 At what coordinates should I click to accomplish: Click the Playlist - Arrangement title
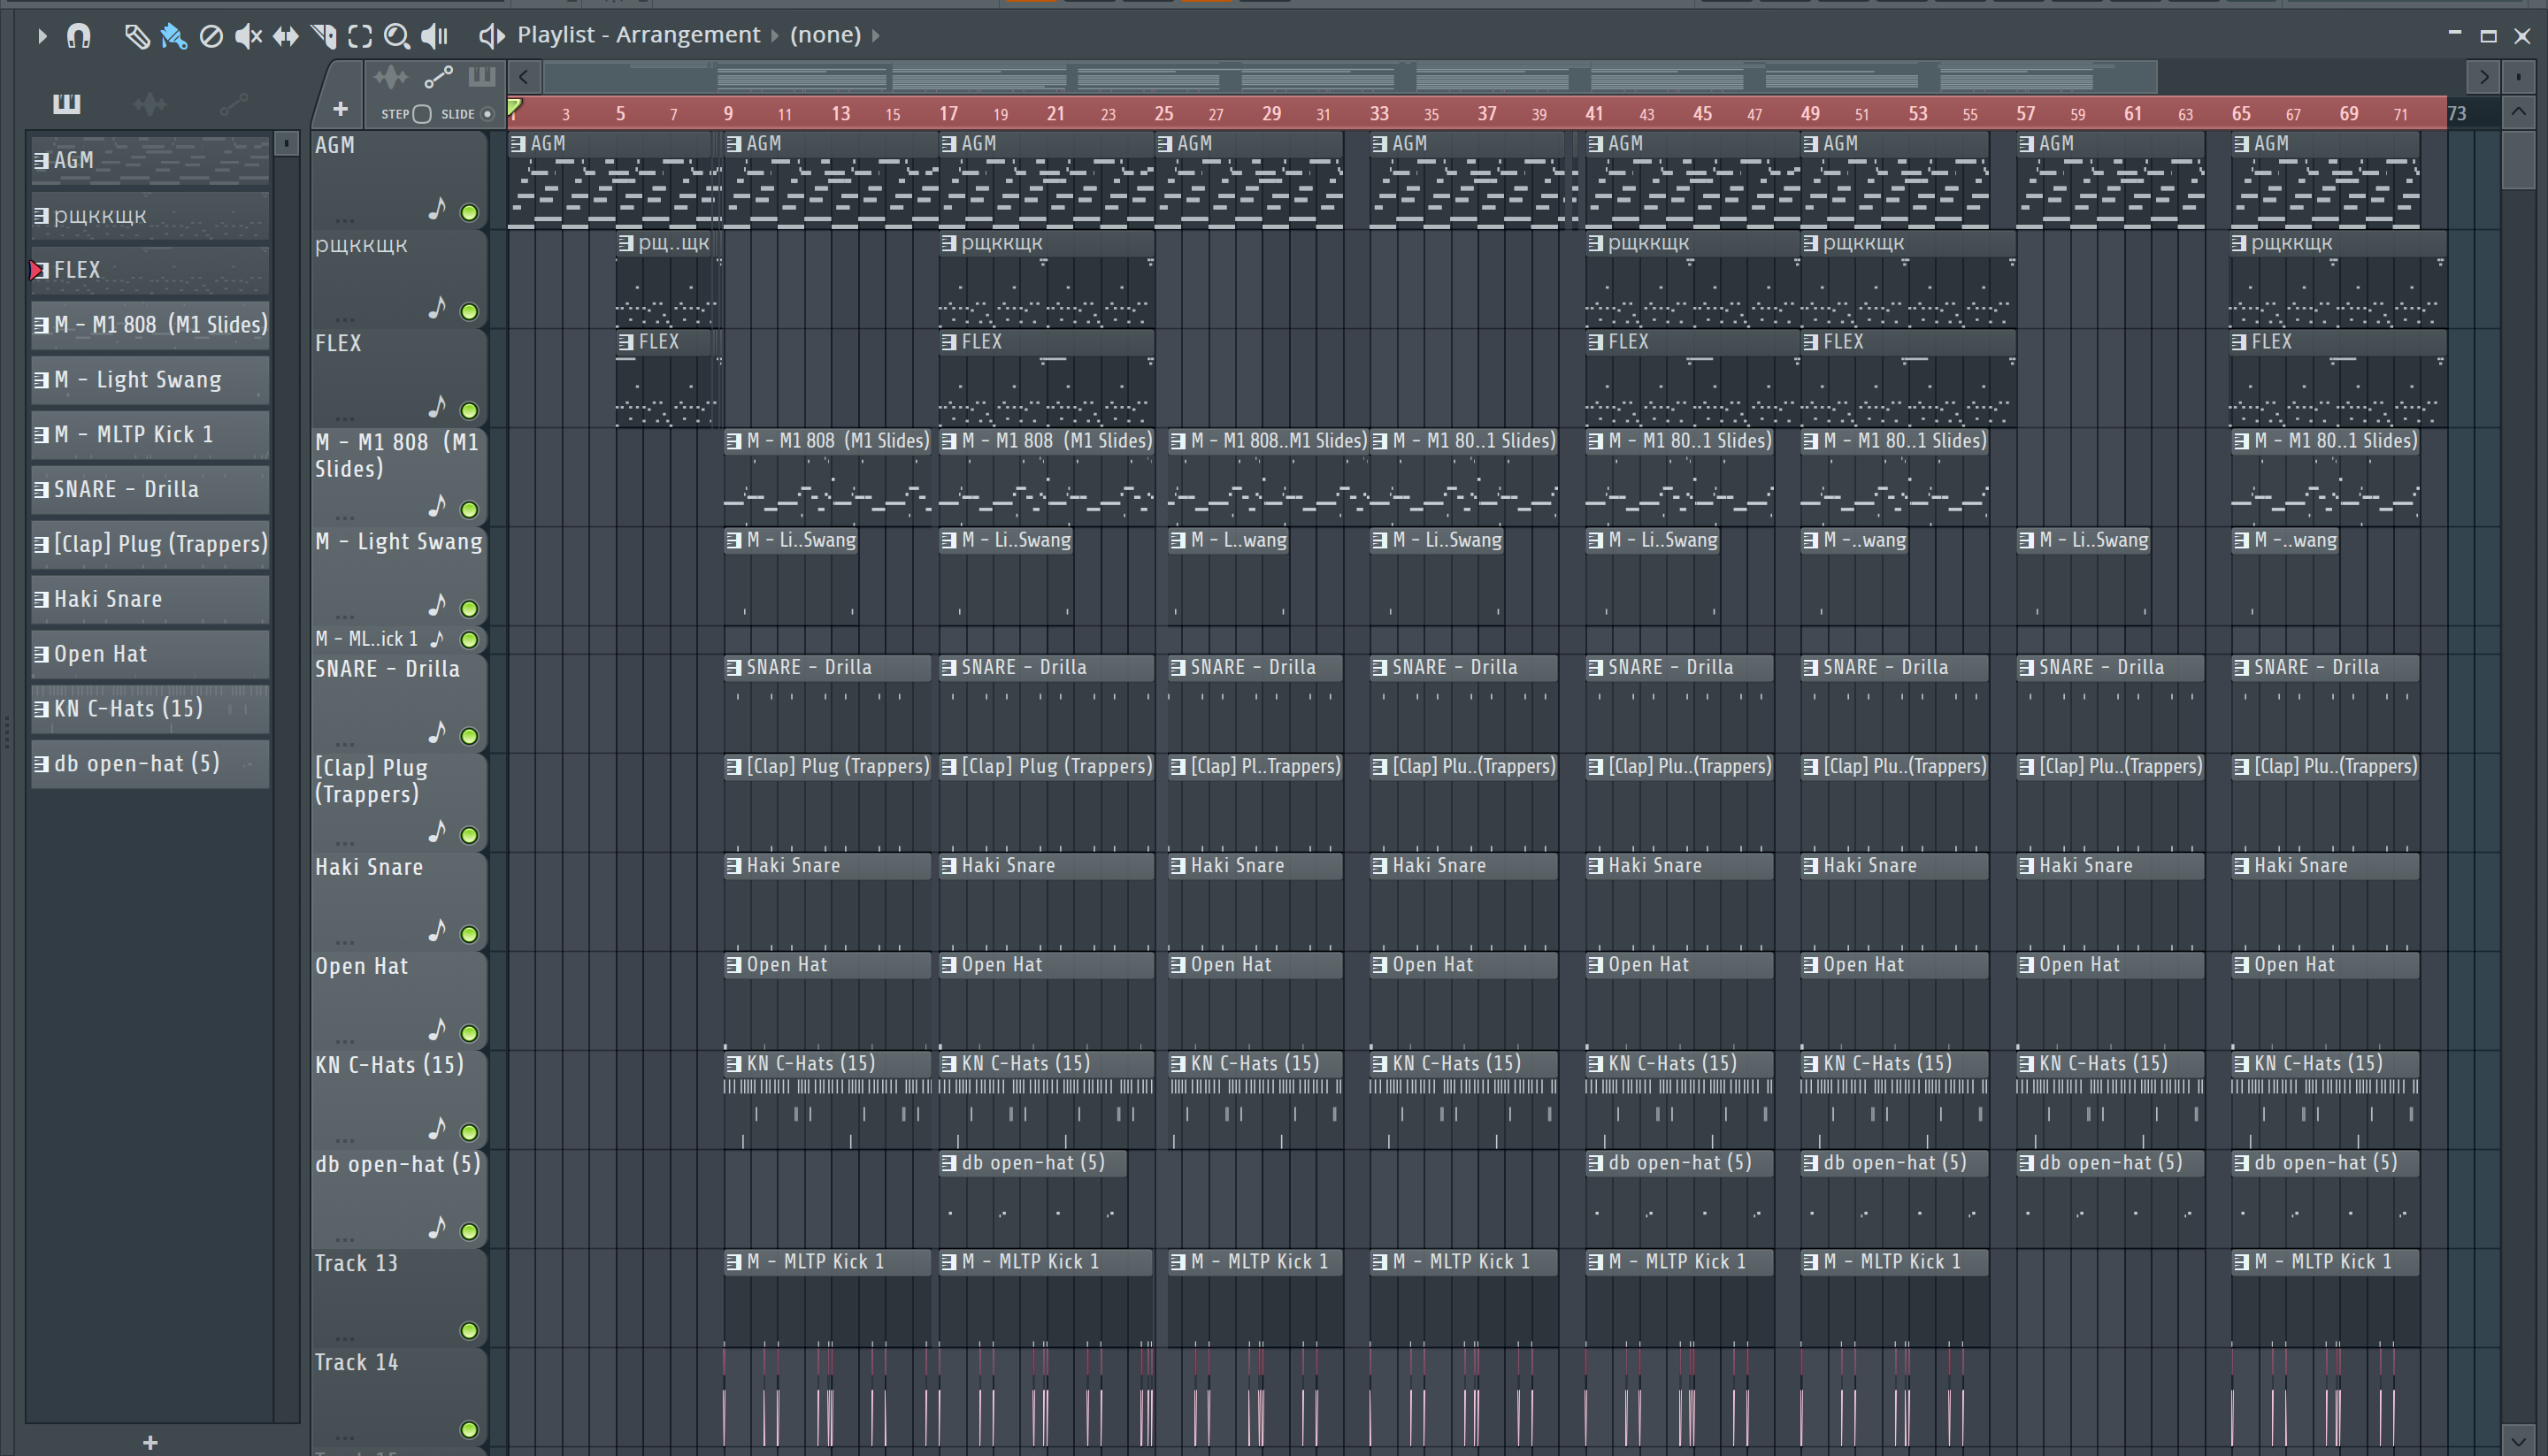pyautogui.click(x=638, y=35)
